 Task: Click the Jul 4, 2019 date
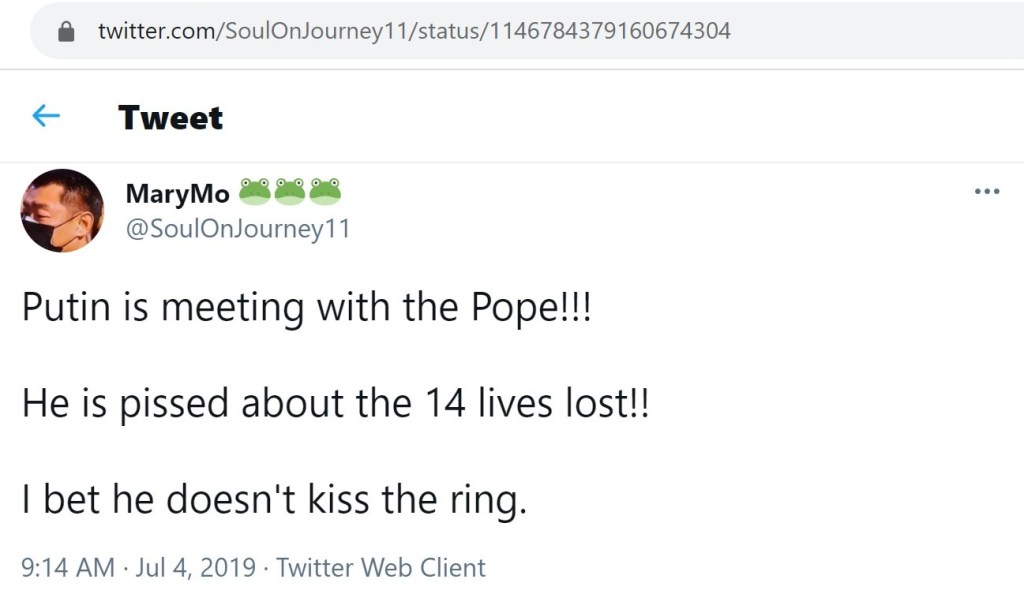click(194, 568)
